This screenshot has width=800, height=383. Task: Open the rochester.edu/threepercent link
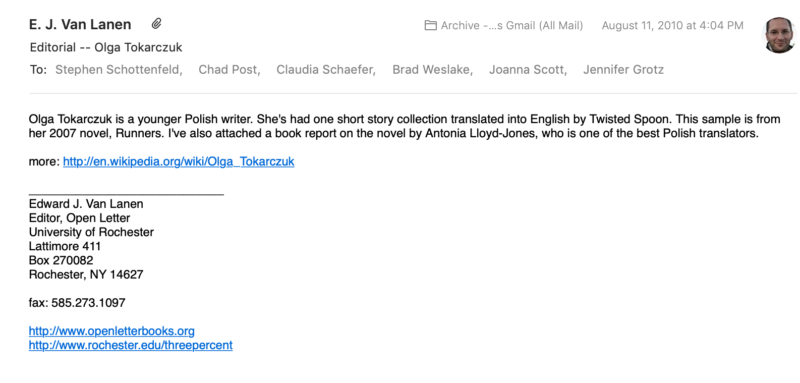click(x=131, y=345)
